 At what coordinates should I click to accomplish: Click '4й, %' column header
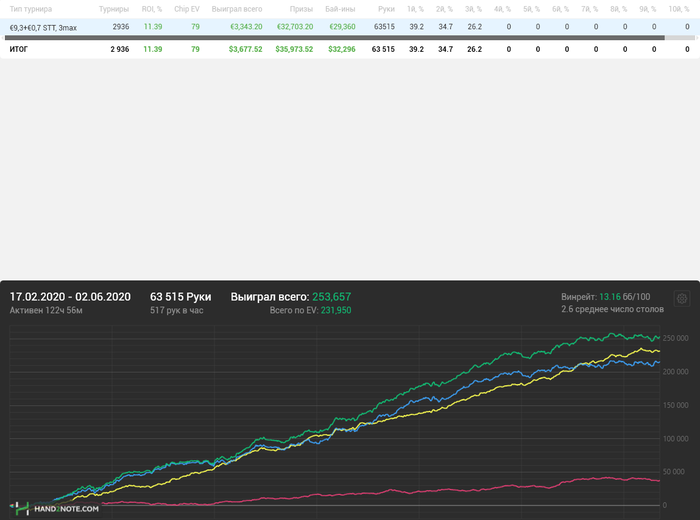click(x=502, y=9)
